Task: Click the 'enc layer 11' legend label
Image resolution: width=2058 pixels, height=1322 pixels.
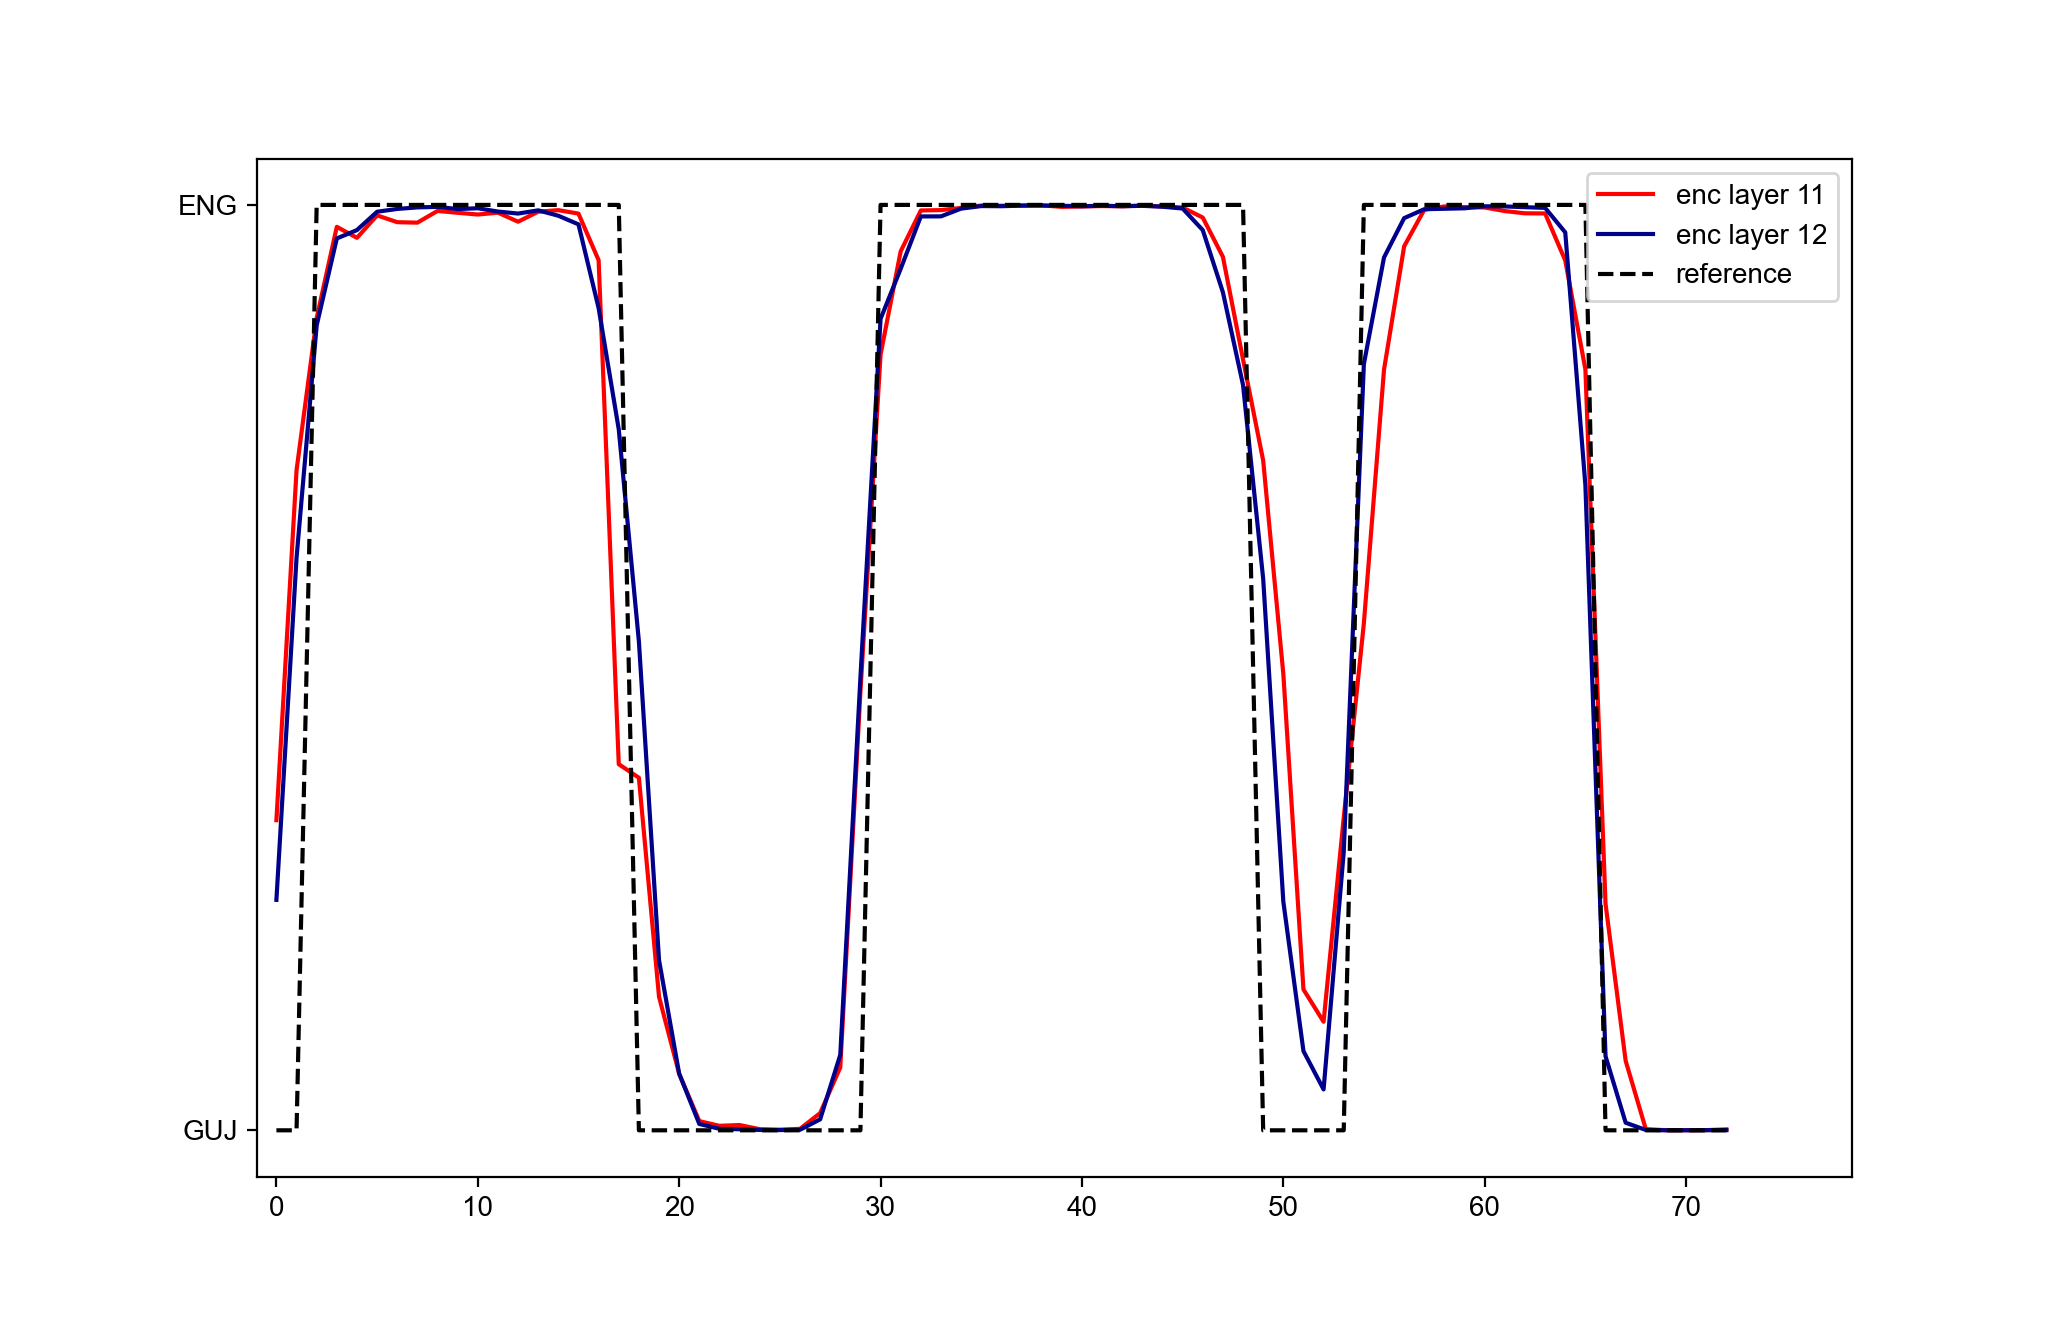Action: pyautogui.click(x=1750, y=195)
